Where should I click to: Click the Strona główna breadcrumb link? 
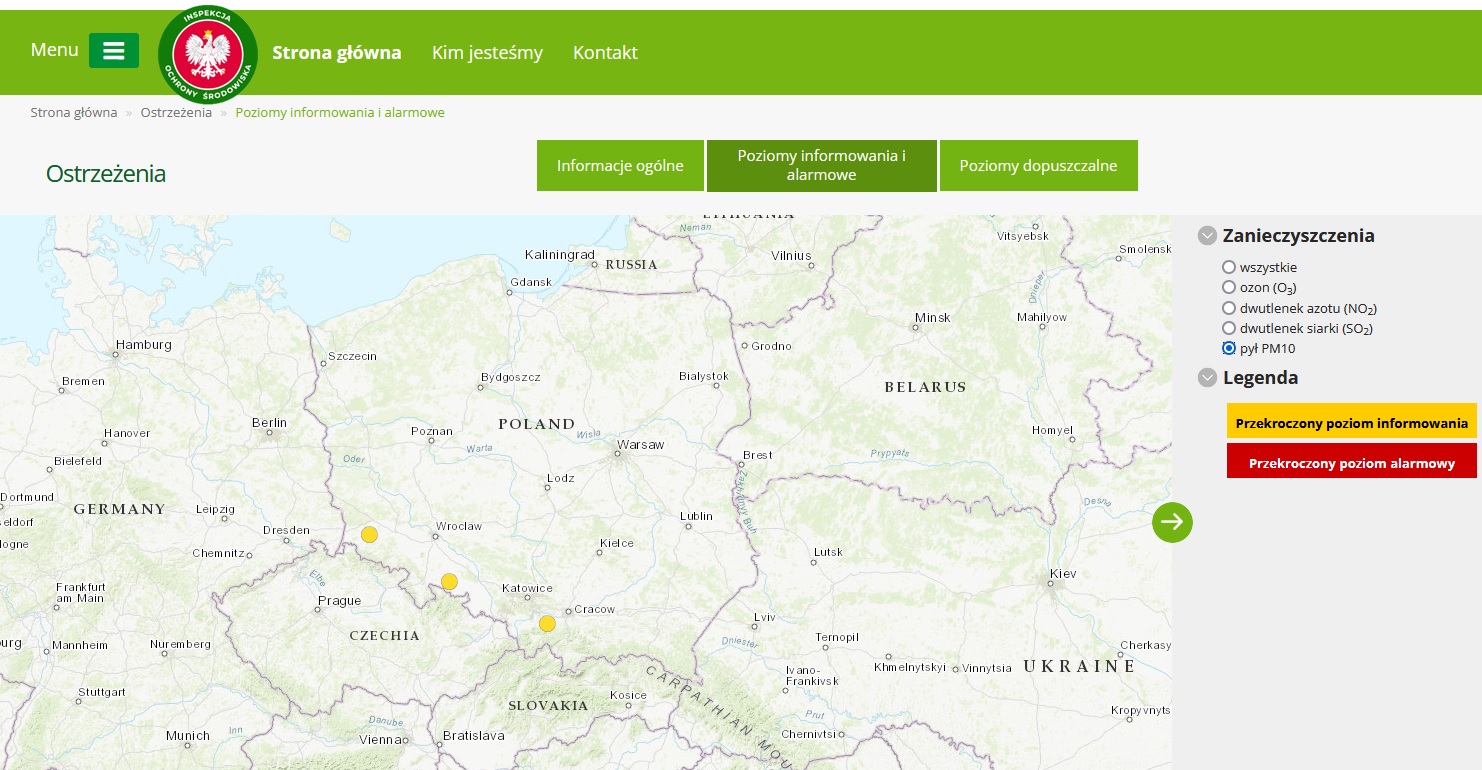coord(74,112)
